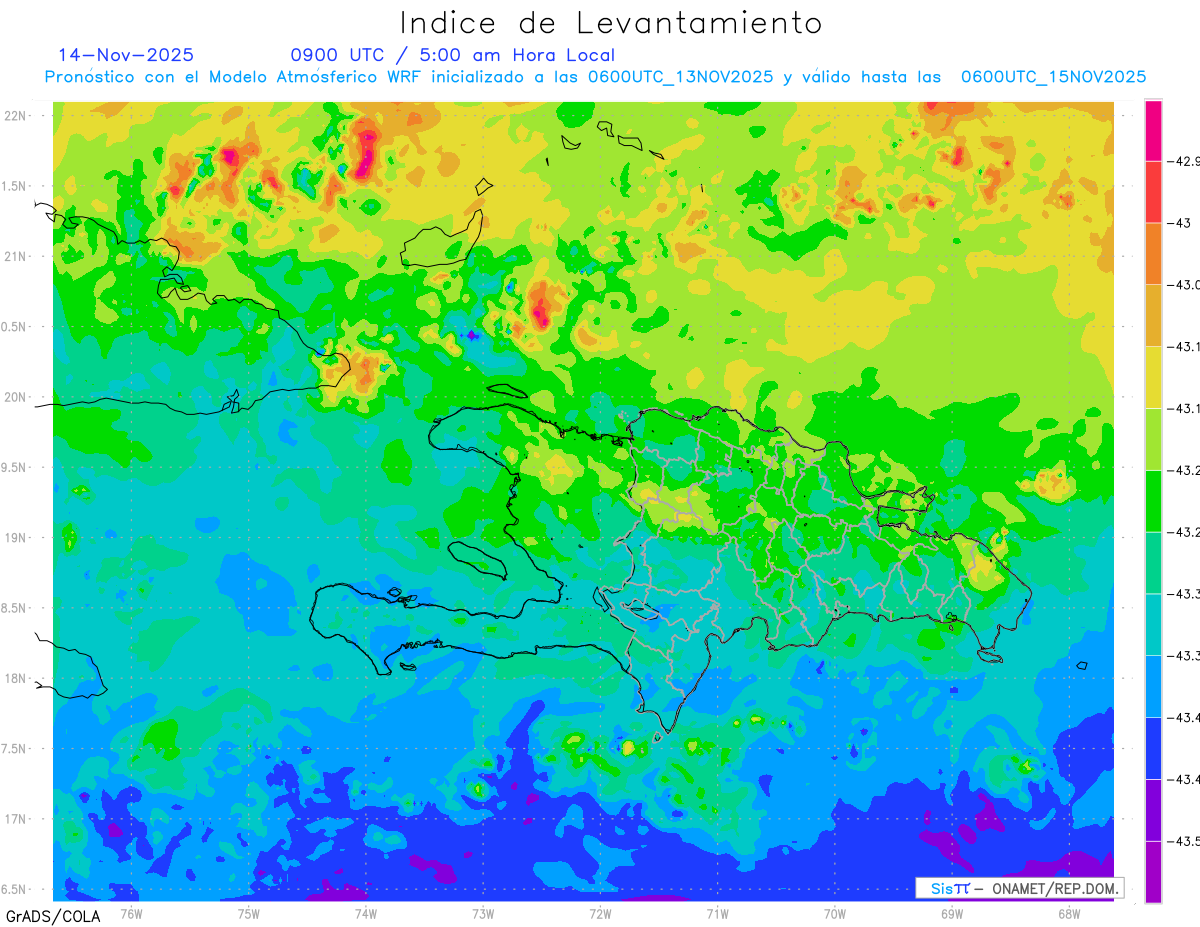1200x927 pixels.
Task: Click the "71W" longitude label
Action: [717, 913]
